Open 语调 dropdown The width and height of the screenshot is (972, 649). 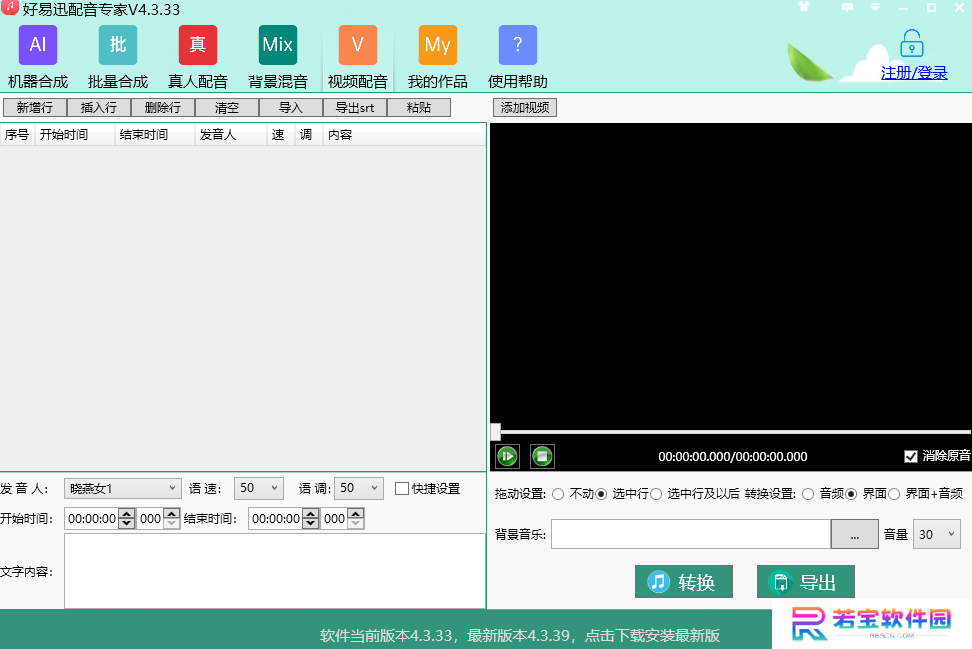[359, 488]
